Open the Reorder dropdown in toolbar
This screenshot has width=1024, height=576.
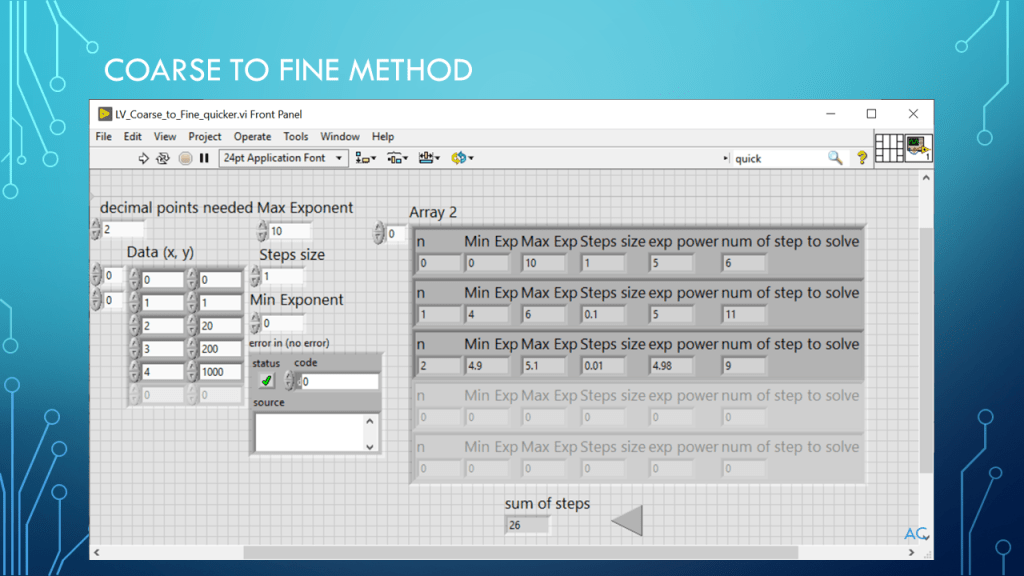point(462,158)
